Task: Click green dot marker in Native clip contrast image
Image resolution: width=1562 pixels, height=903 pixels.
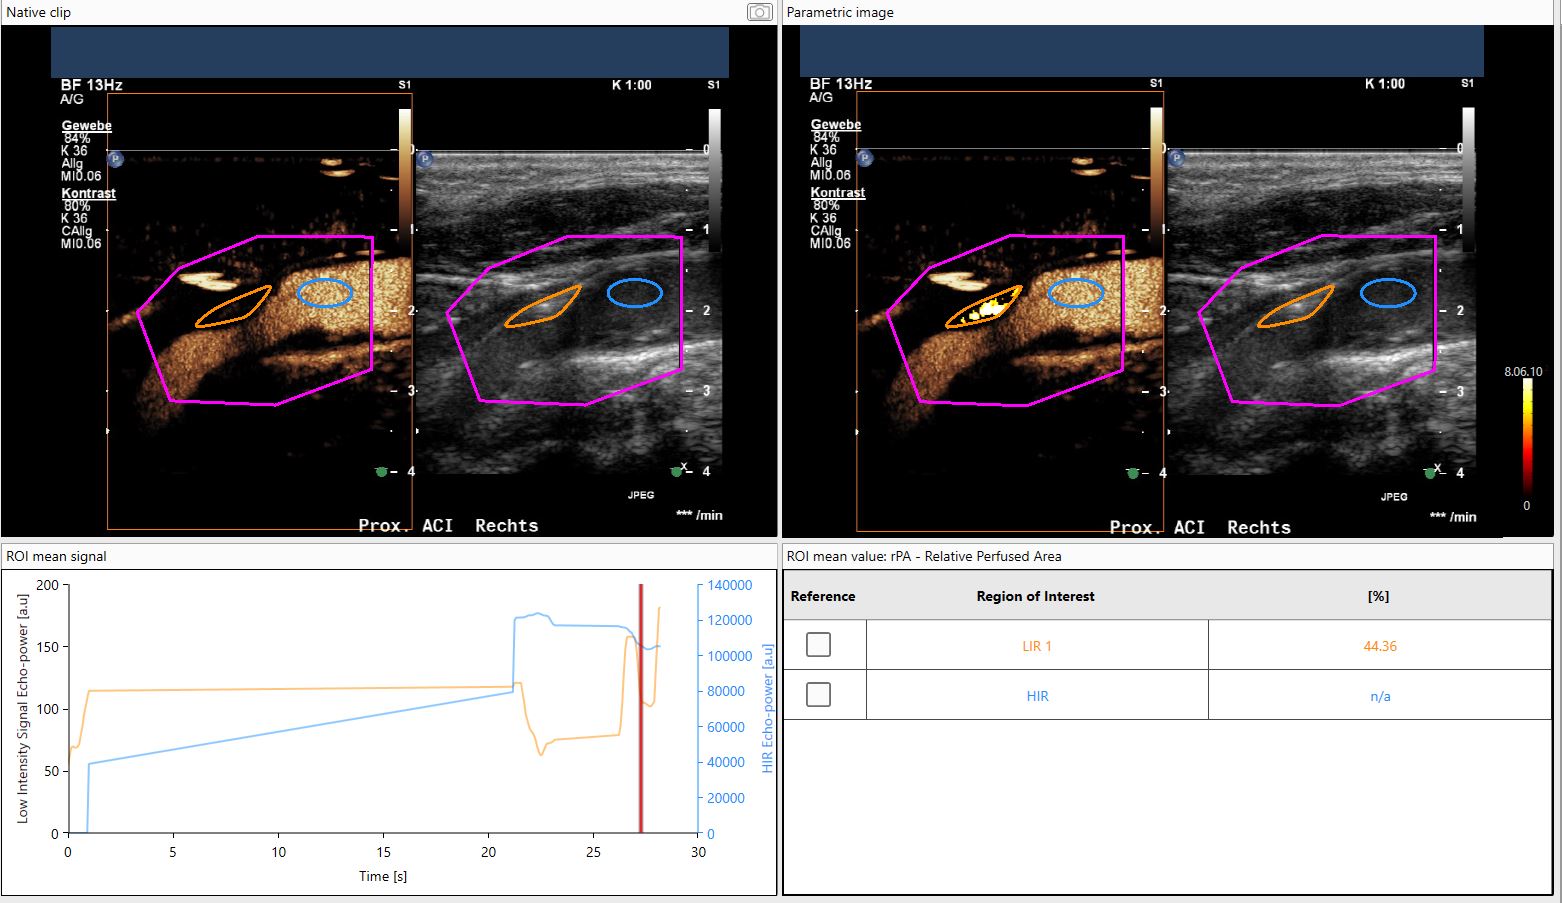Action: click(x=381, y=471)
